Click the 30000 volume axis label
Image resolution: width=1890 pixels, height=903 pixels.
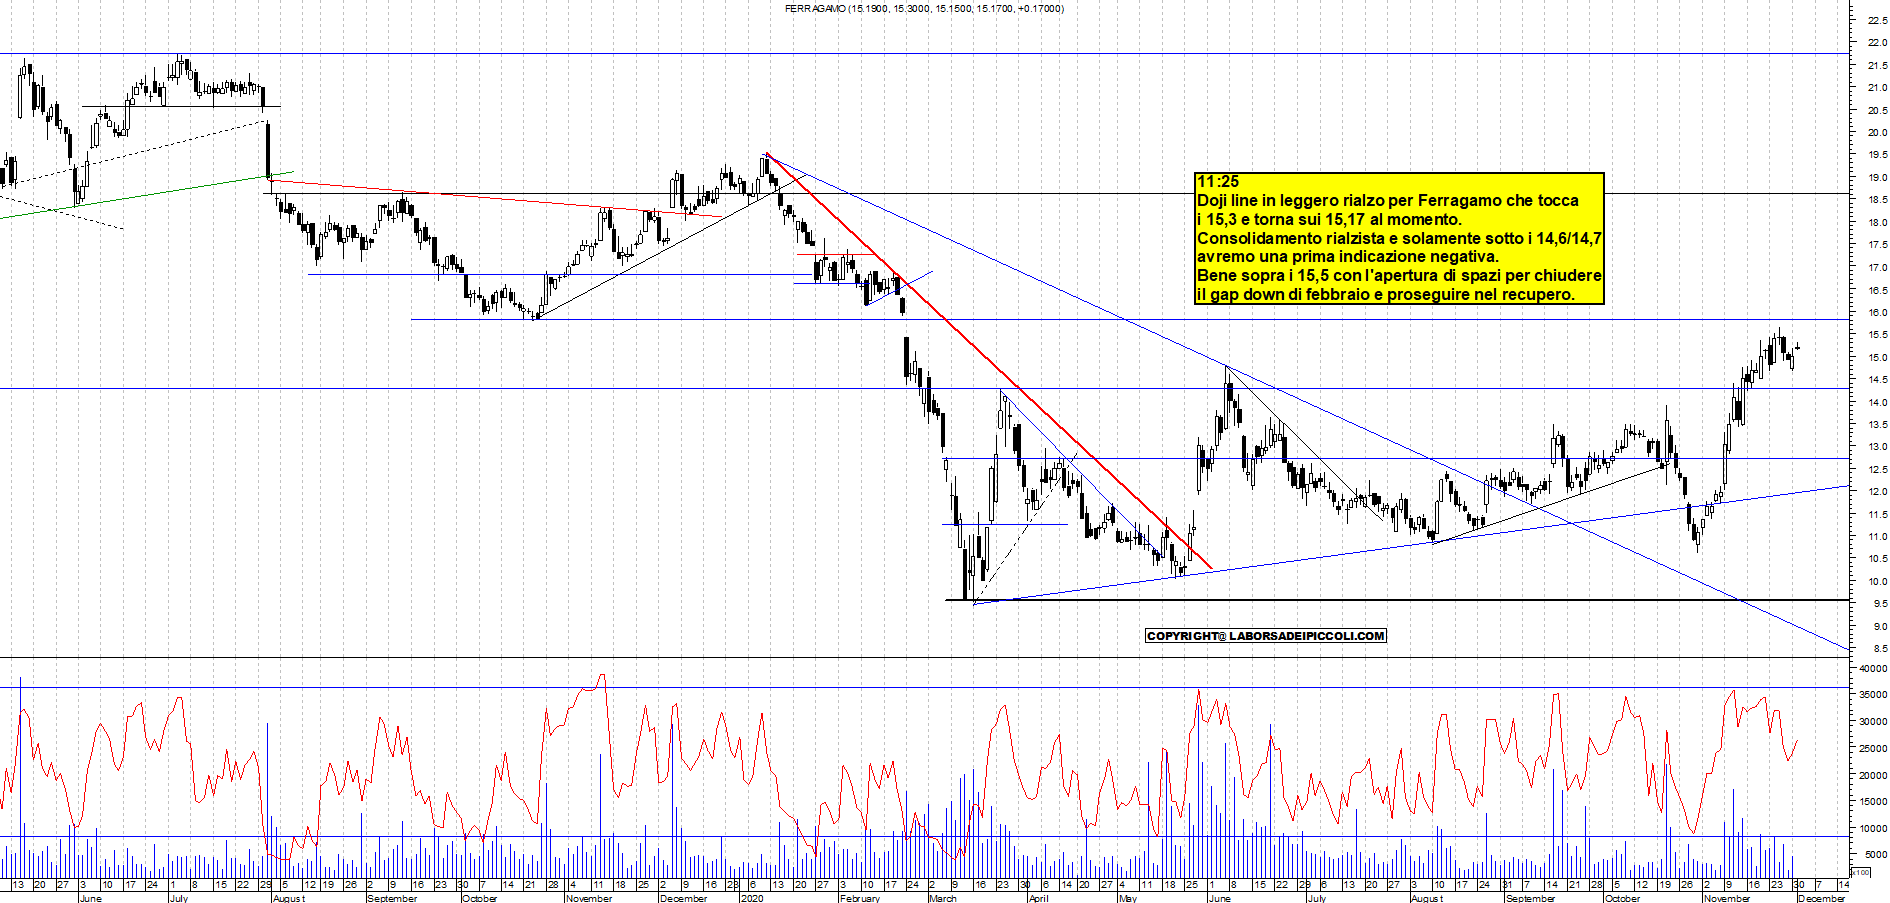tap(1874, 722)
